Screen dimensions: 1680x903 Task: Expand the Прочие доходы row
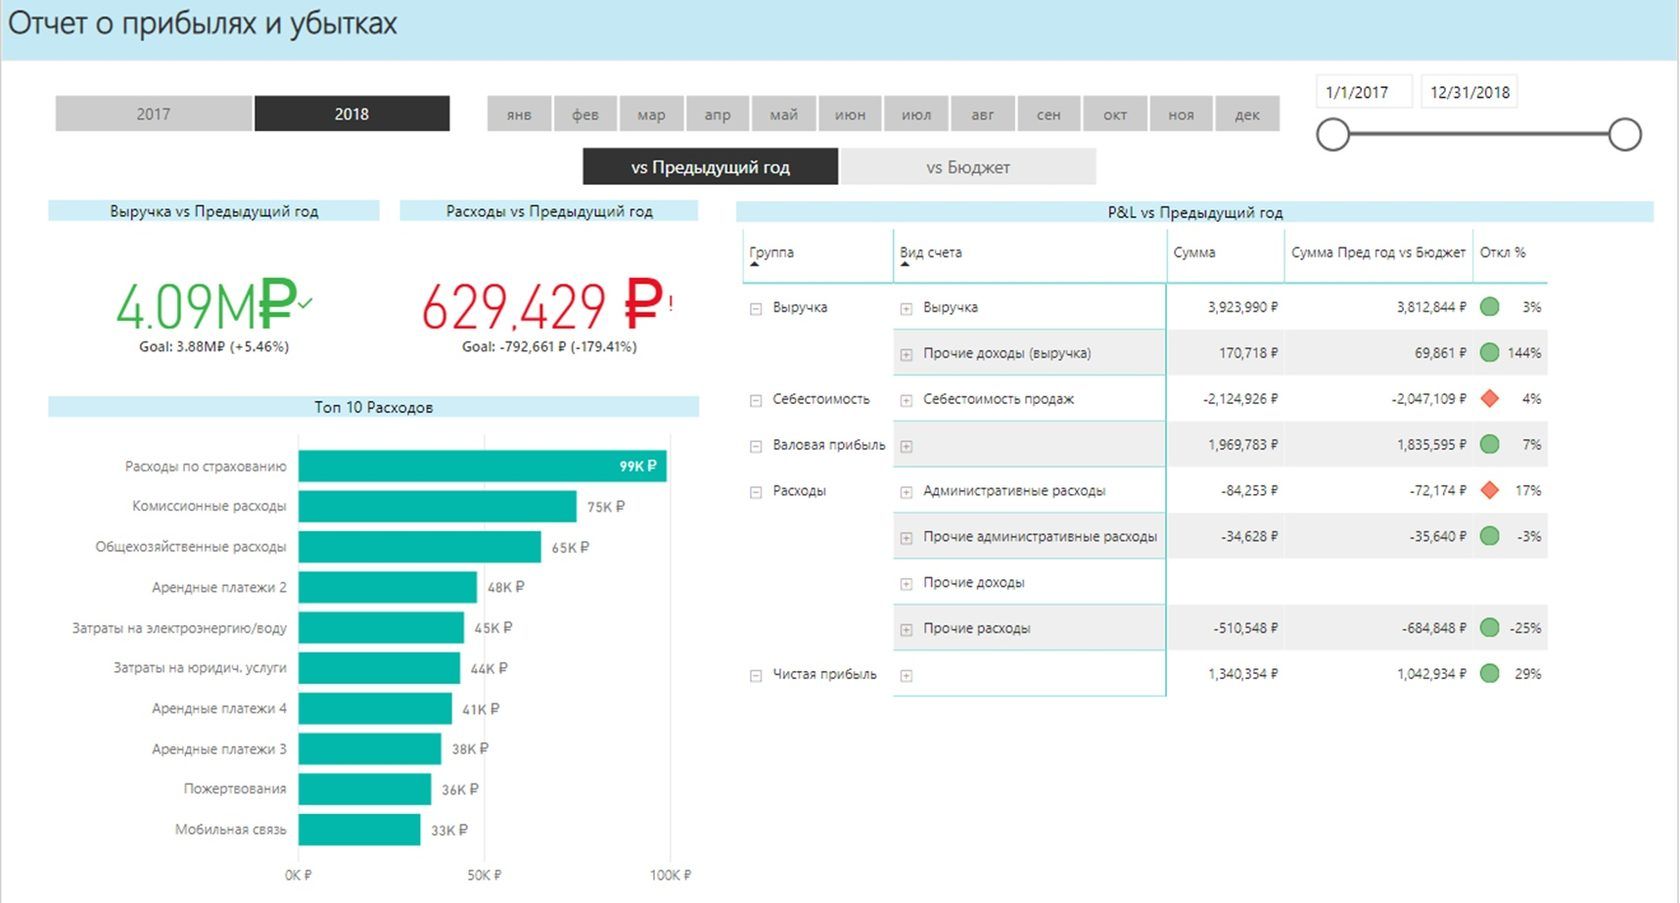[906, 584]
